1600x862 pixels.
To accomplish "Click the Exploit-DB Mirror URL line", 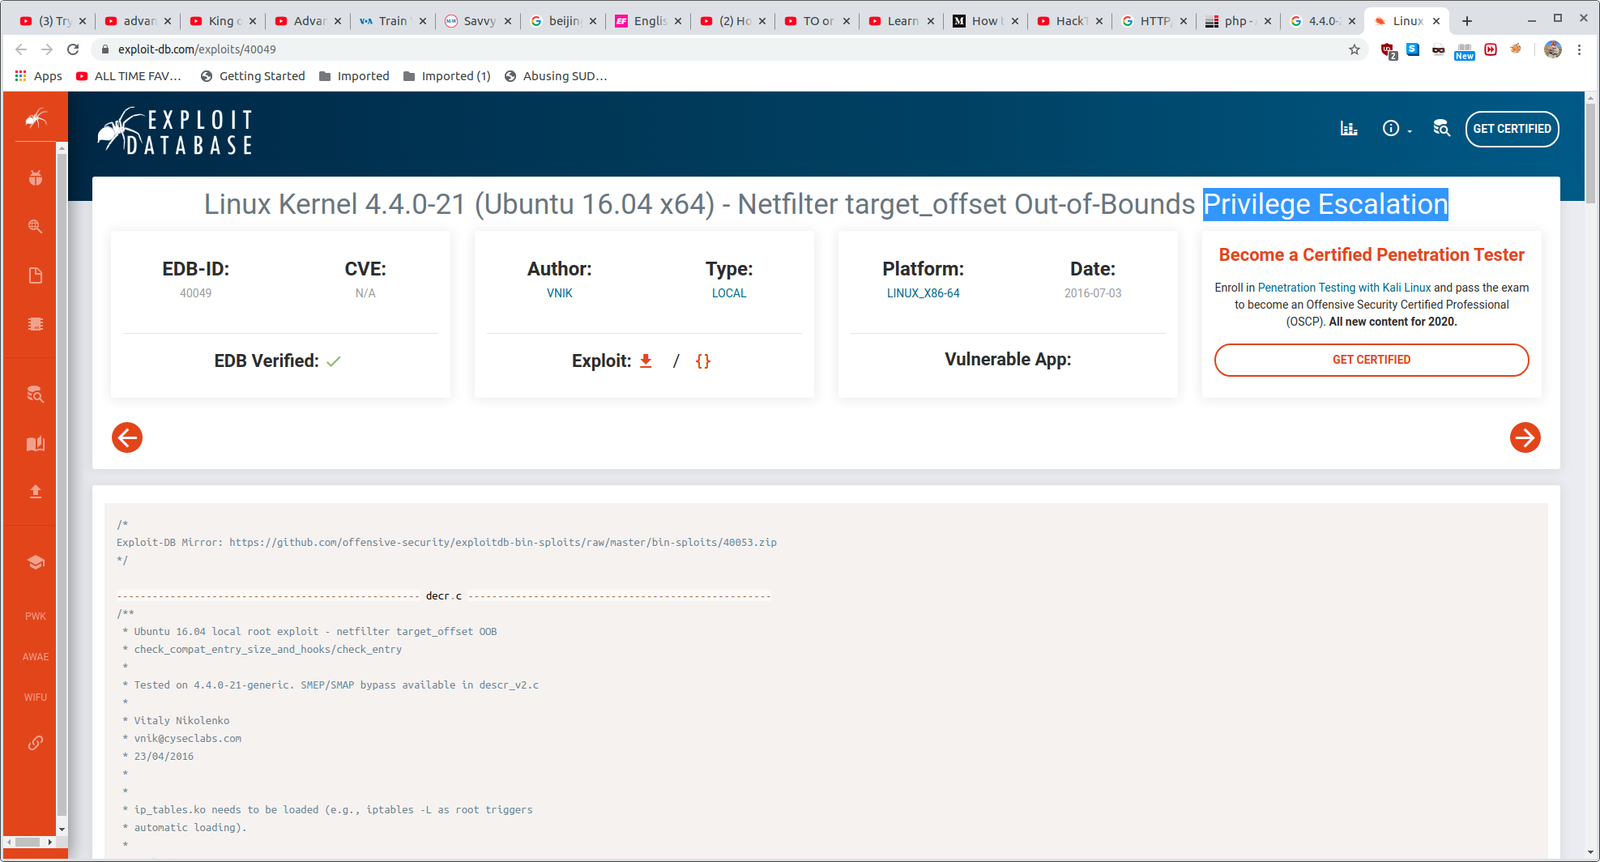I will 447,542.
